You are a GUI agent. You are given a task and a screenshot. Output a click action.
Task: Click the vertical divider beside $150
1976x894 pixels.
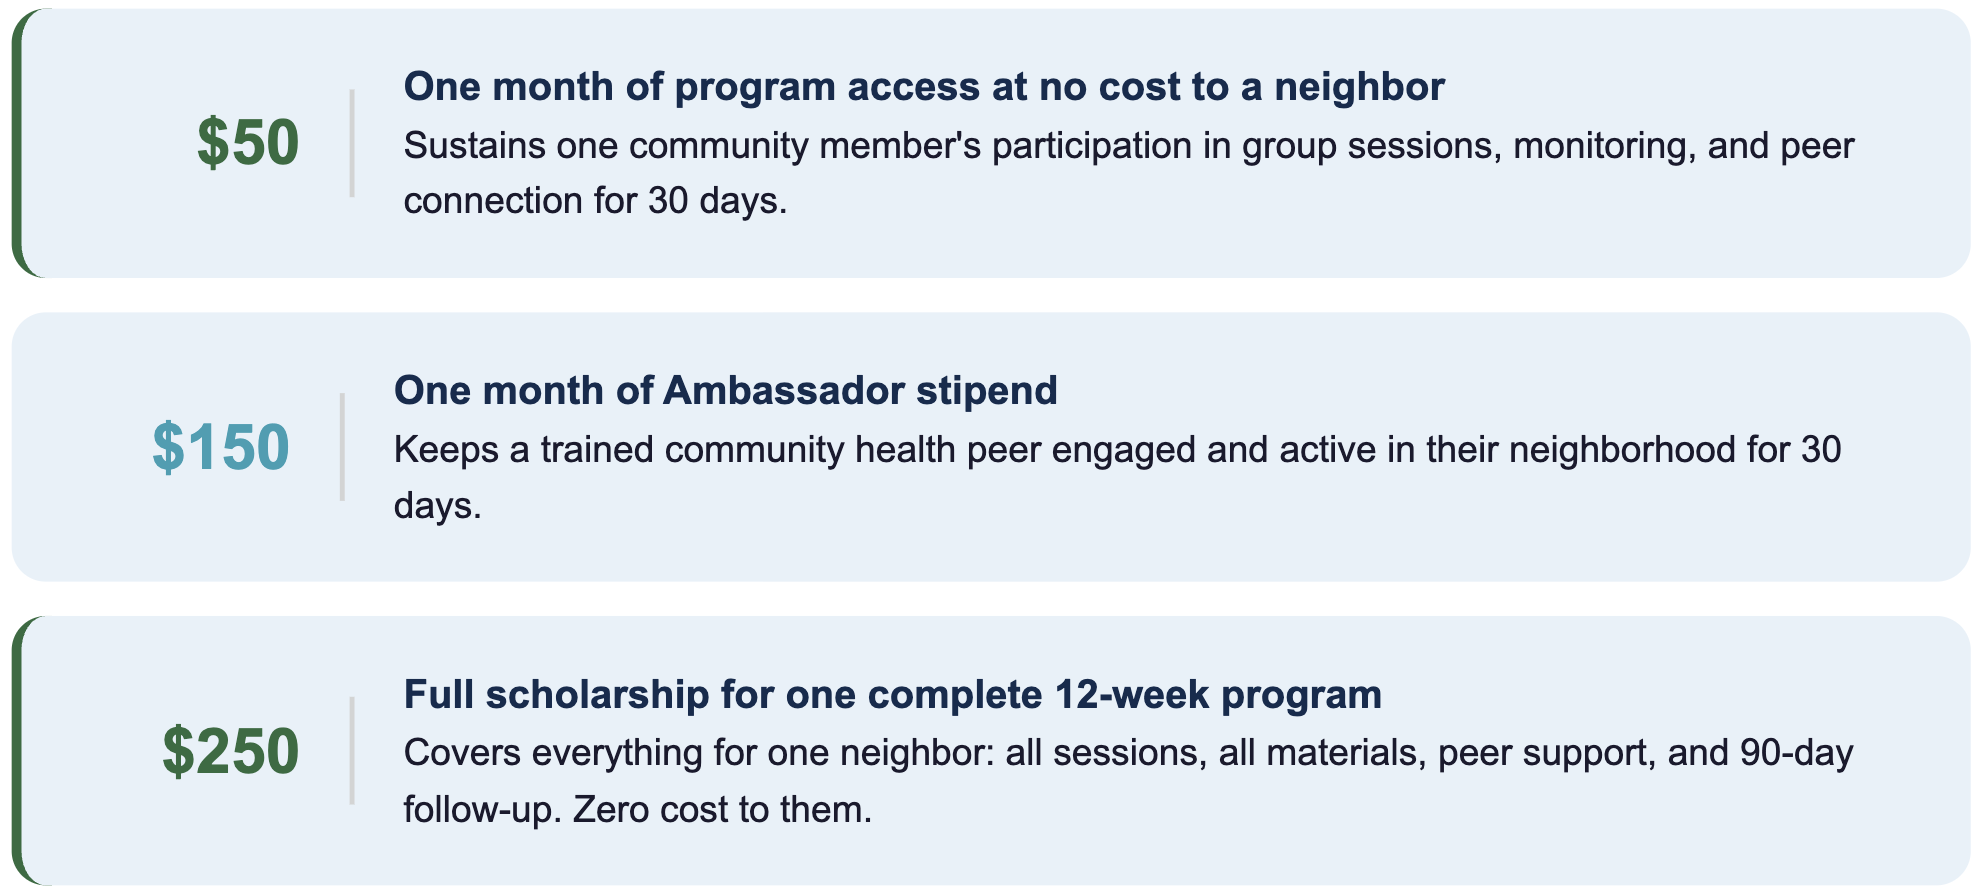click(342, 447)
